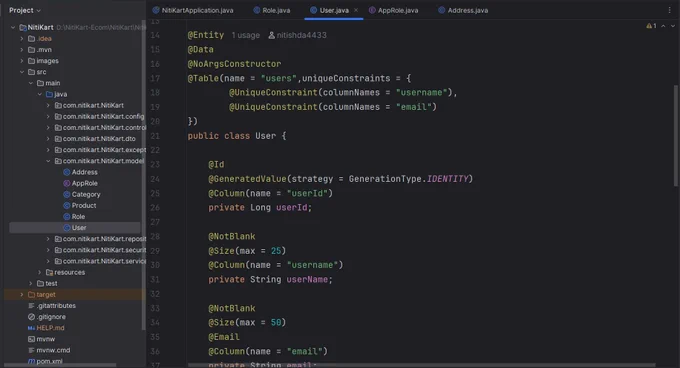Click the pom.xml Maven icon
Viewport: 680px width, 368px height.
tap(31, 361)
